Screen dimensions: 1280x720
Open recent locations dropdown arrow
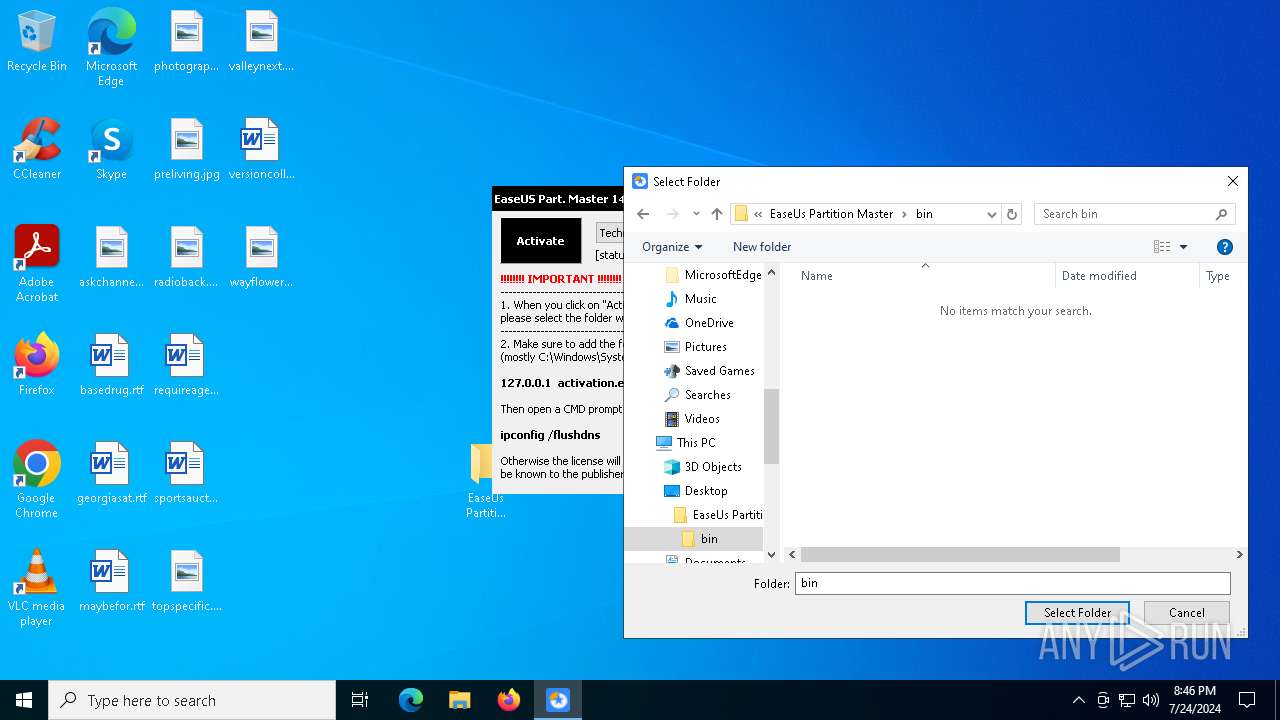point(696,214)
